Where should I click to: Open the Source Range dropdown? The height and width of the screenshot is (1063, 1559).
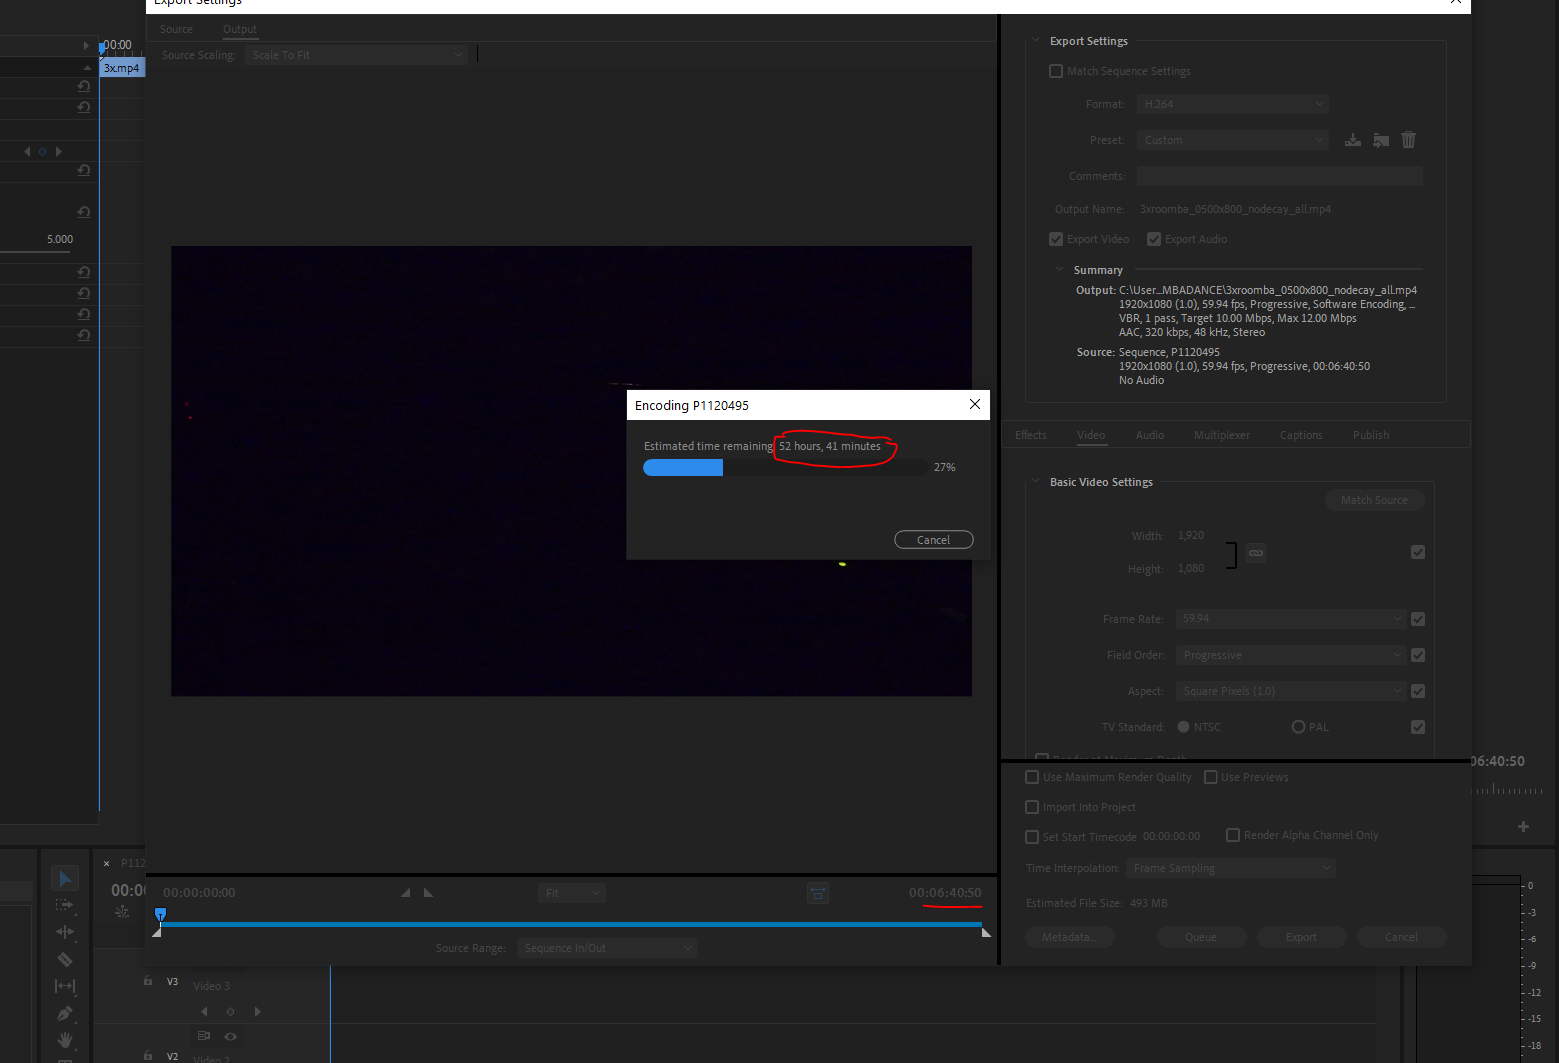coord(607,948)
